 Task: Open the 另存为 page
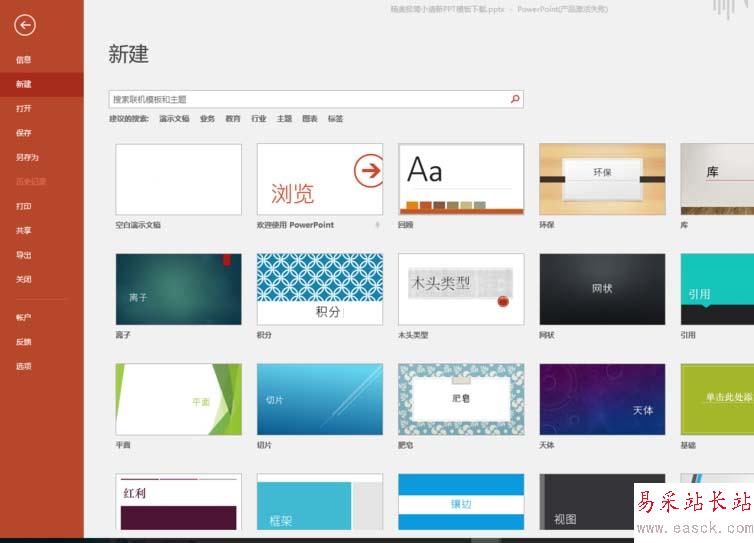pyautogui.click(x=27, y=157)
